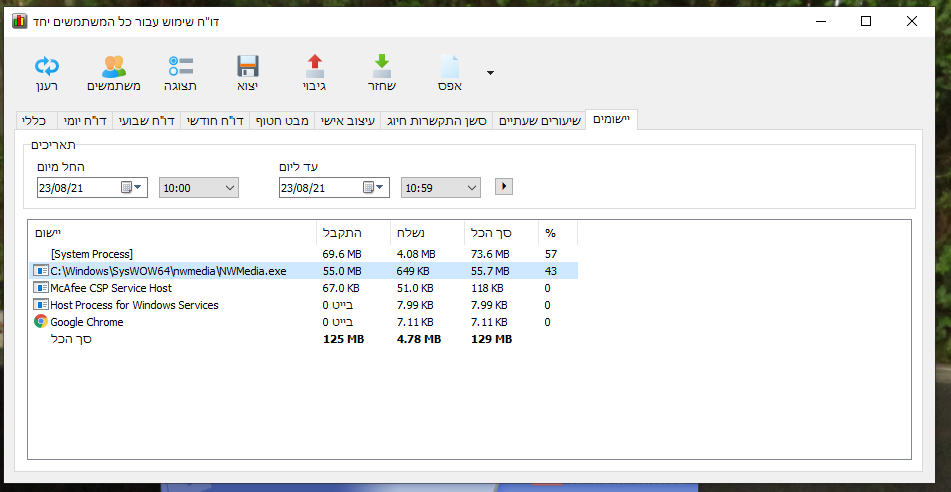Select the יישומים tab

tap(611, 120)
